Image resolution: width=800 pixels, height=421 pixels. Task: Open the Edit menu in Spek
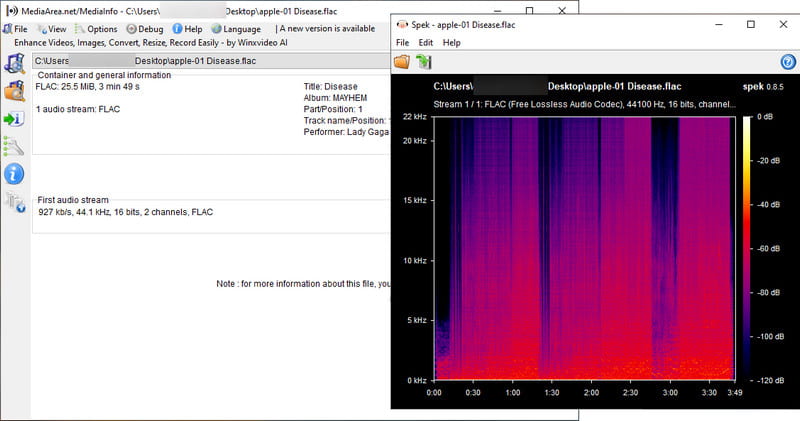coord(426,43)
